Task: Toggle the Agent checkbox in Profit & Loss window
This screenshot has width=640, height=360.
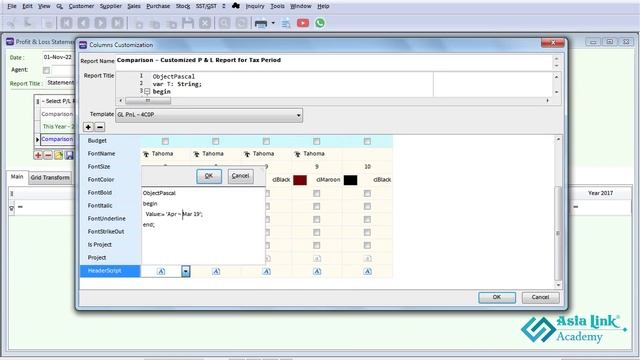Action: (46, 70)
